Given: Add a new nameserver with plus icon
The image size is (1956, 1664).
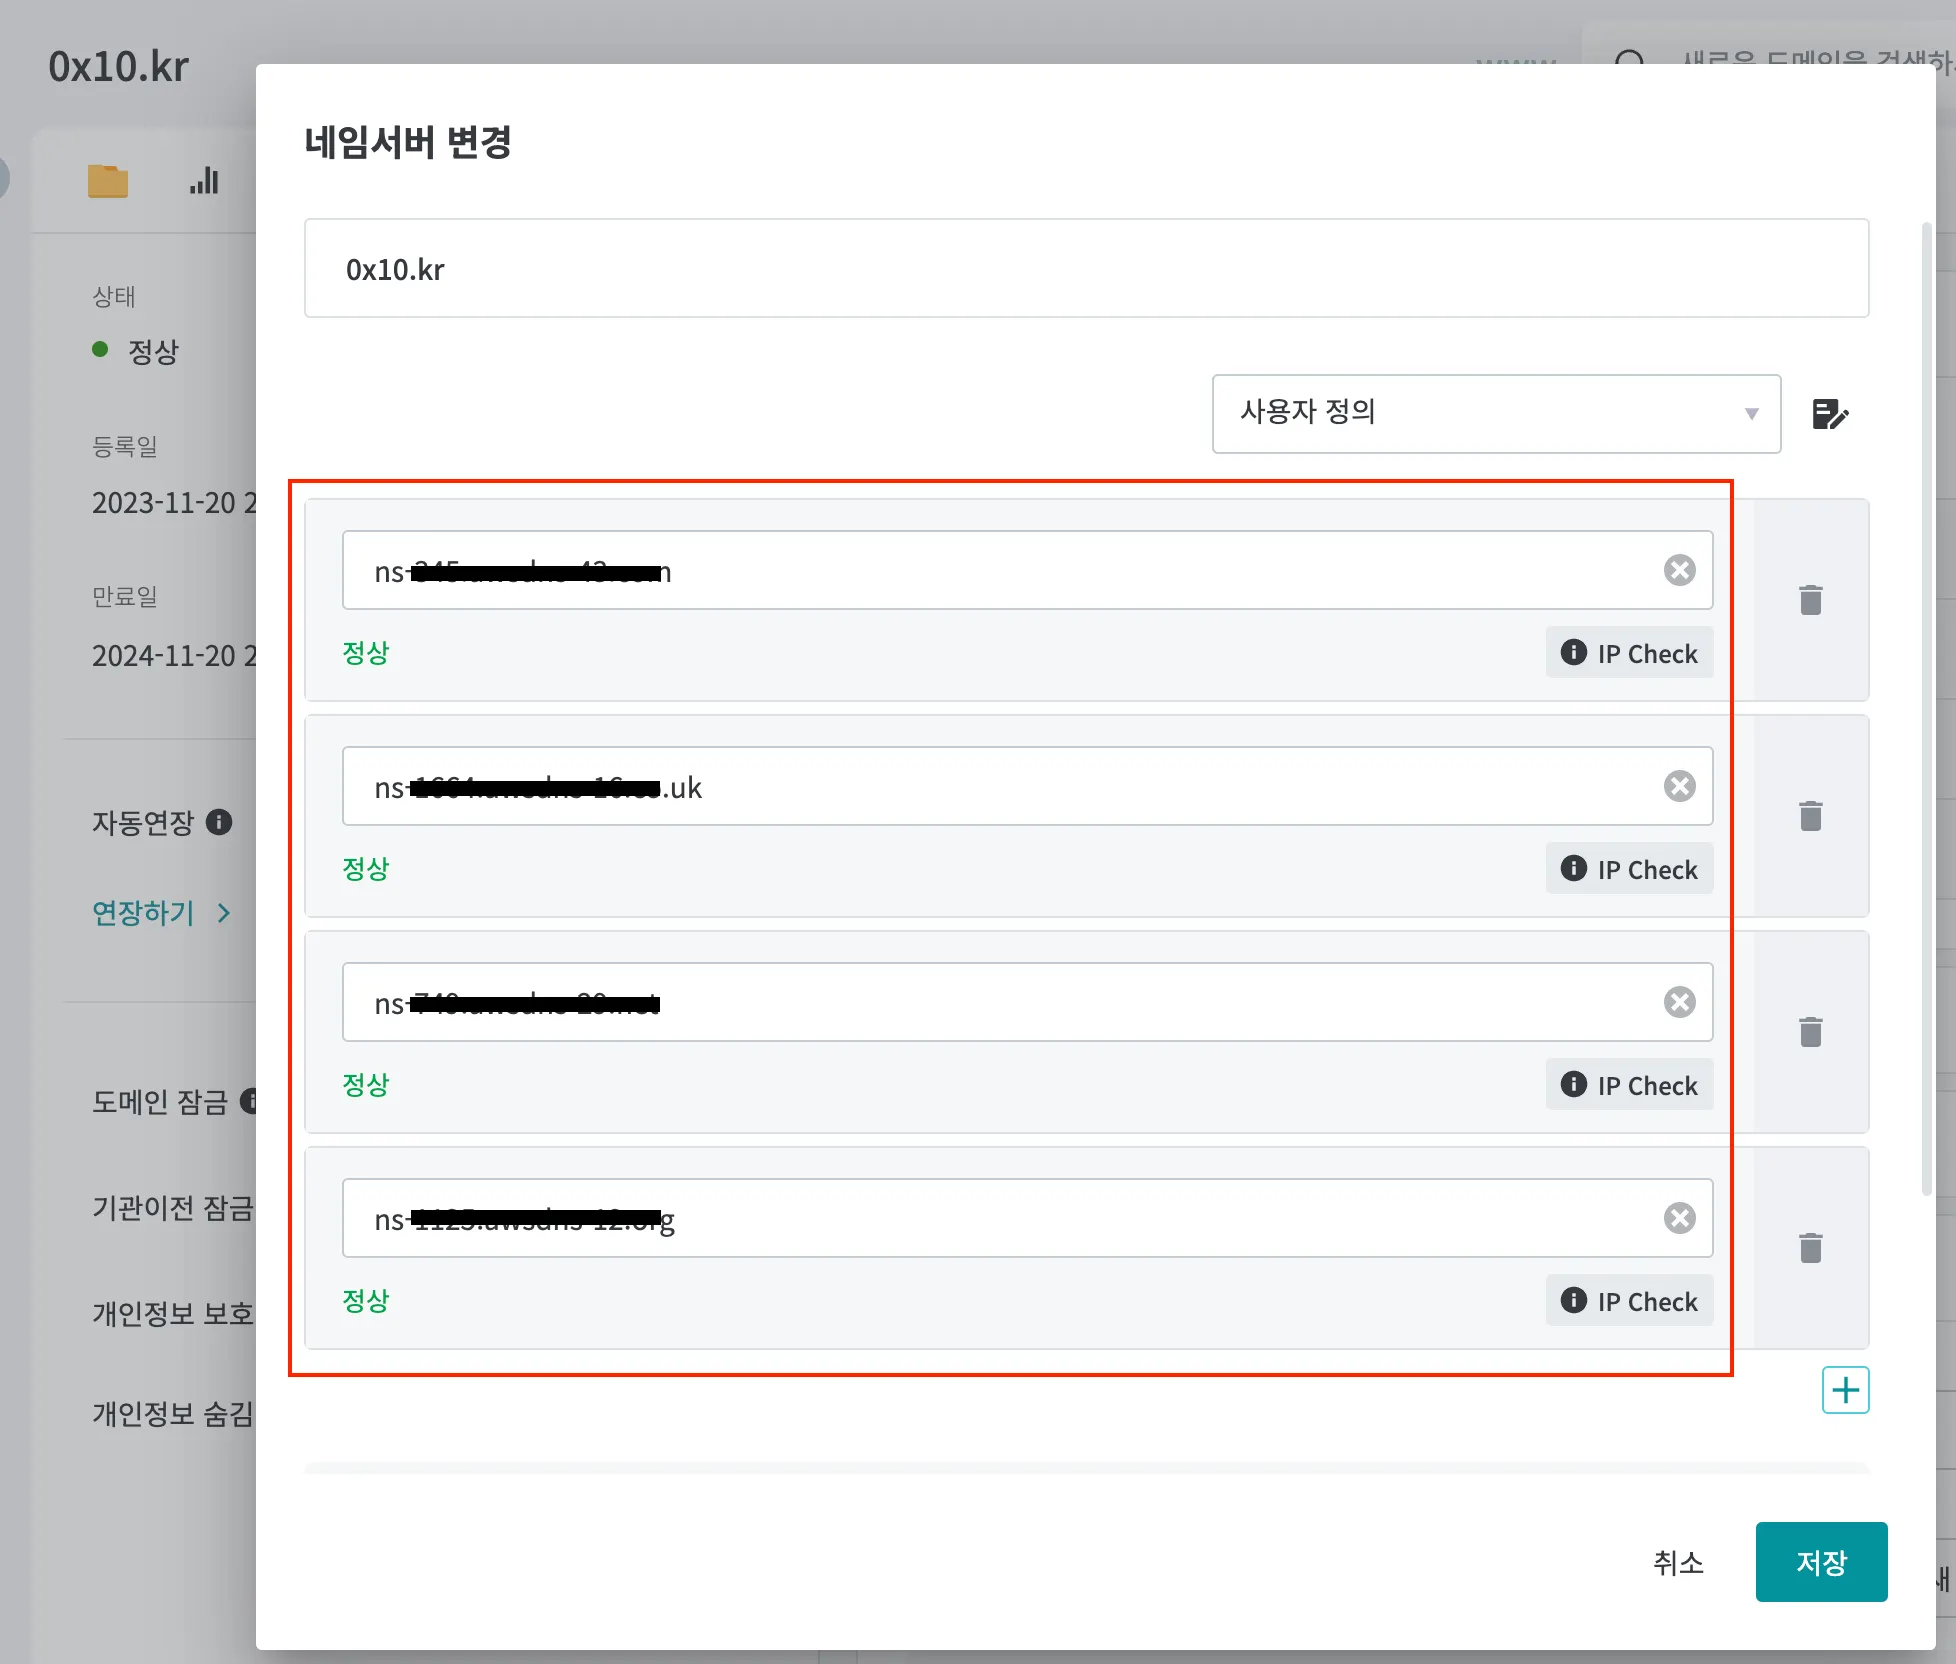Looking at the screenshot, I should click(x=1845, y=1390).
